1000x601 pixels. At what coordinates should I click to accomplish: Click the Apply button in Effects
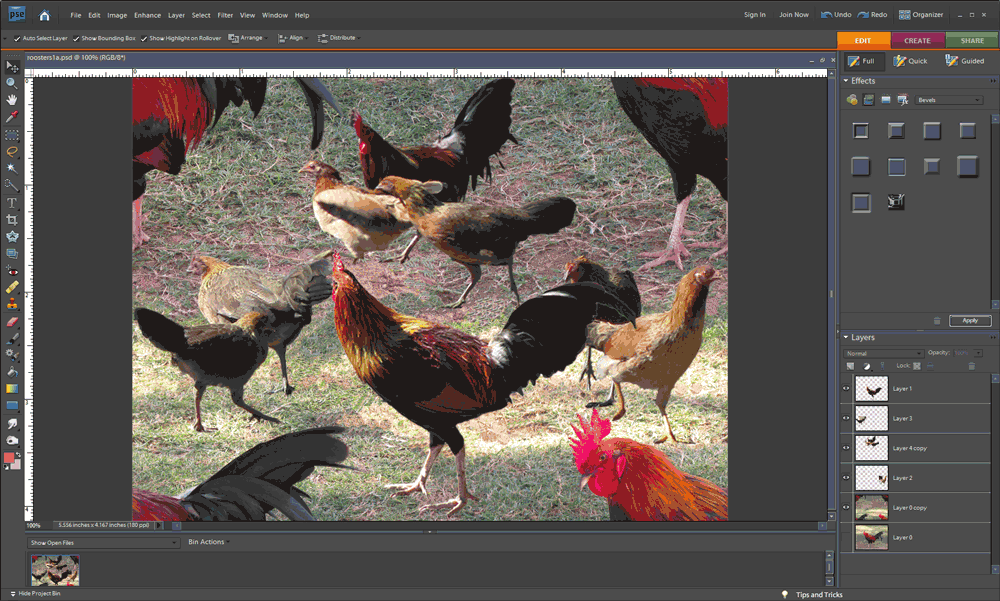tap(970, 321)
